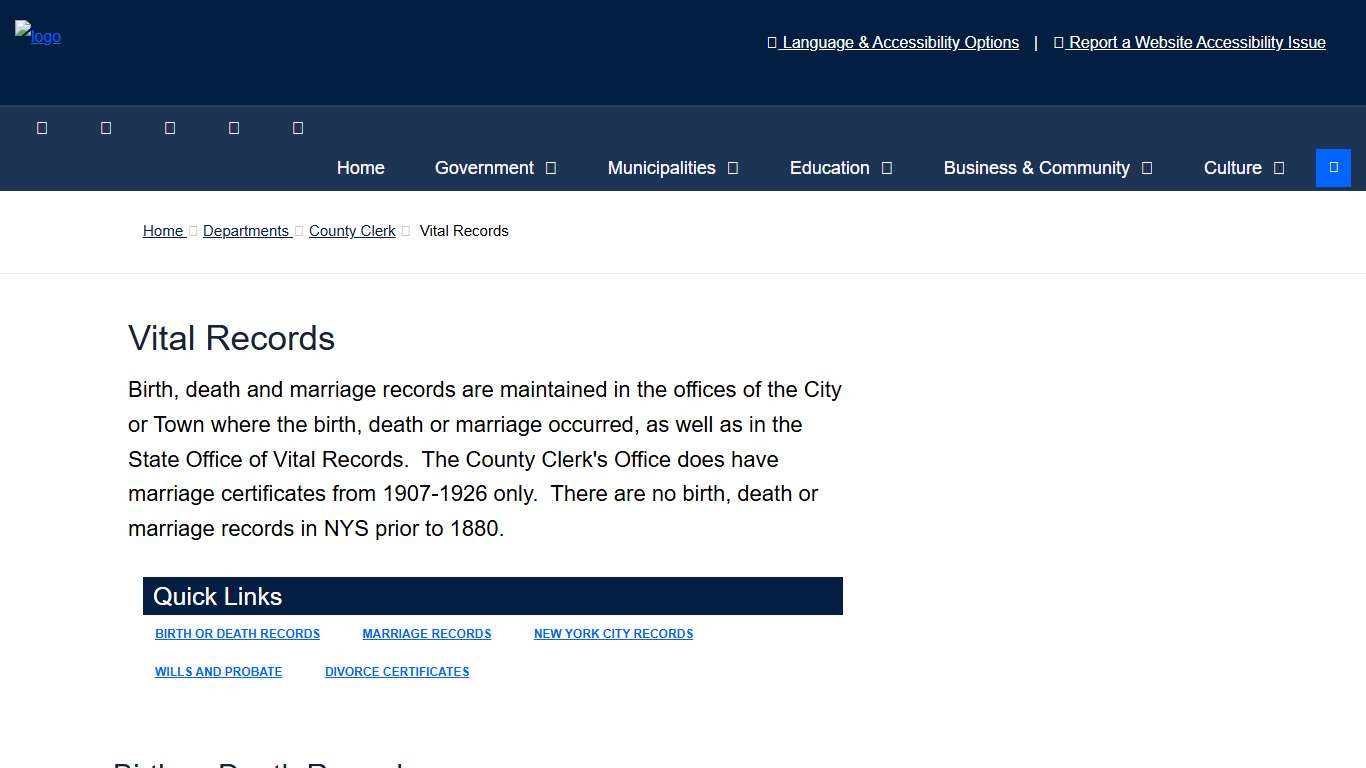Expand the Government dropdown arrow

coord(551,168)
